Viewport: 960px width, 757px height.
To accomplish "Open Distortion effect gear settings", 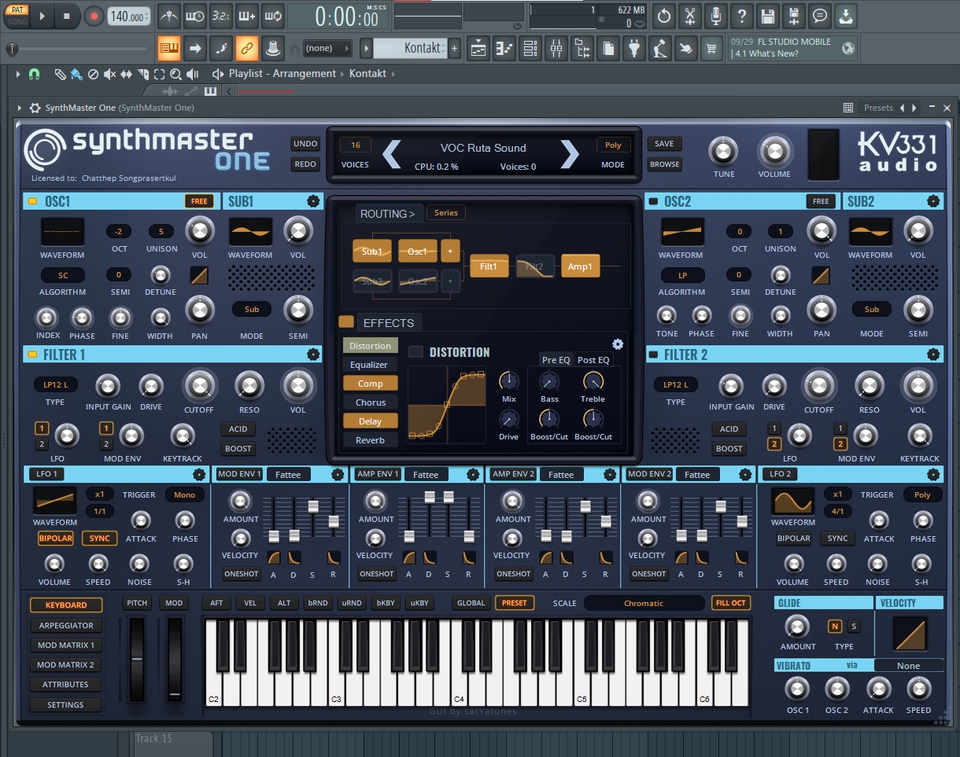I will pyautogui.click(x=618, y=344).
